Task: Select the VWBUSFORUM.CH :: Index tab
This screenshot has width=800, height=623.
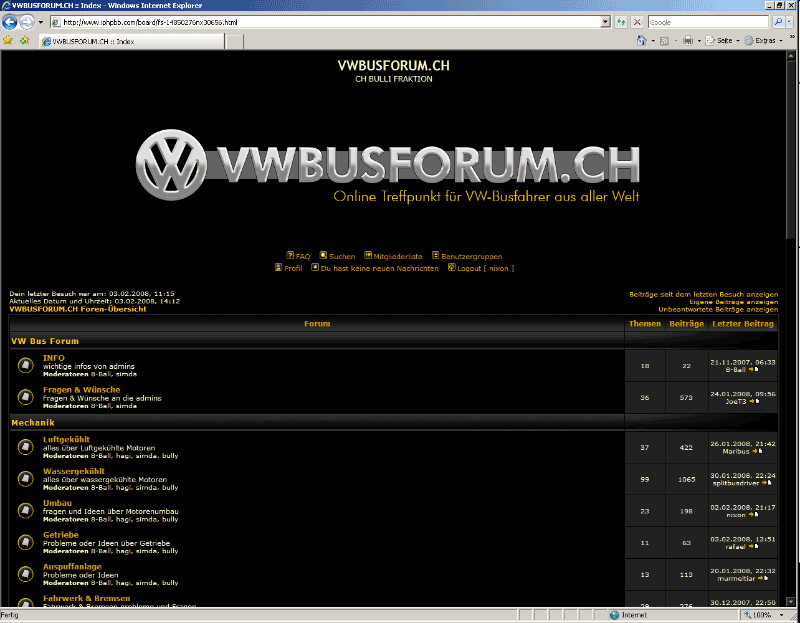Action: pos(132,41)
